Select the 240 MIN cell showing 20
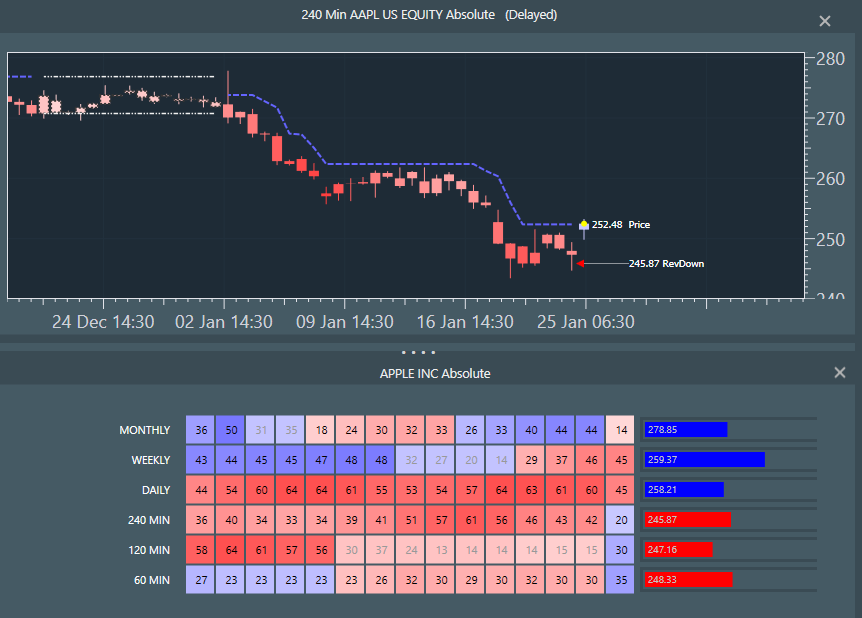 [621, 520]
